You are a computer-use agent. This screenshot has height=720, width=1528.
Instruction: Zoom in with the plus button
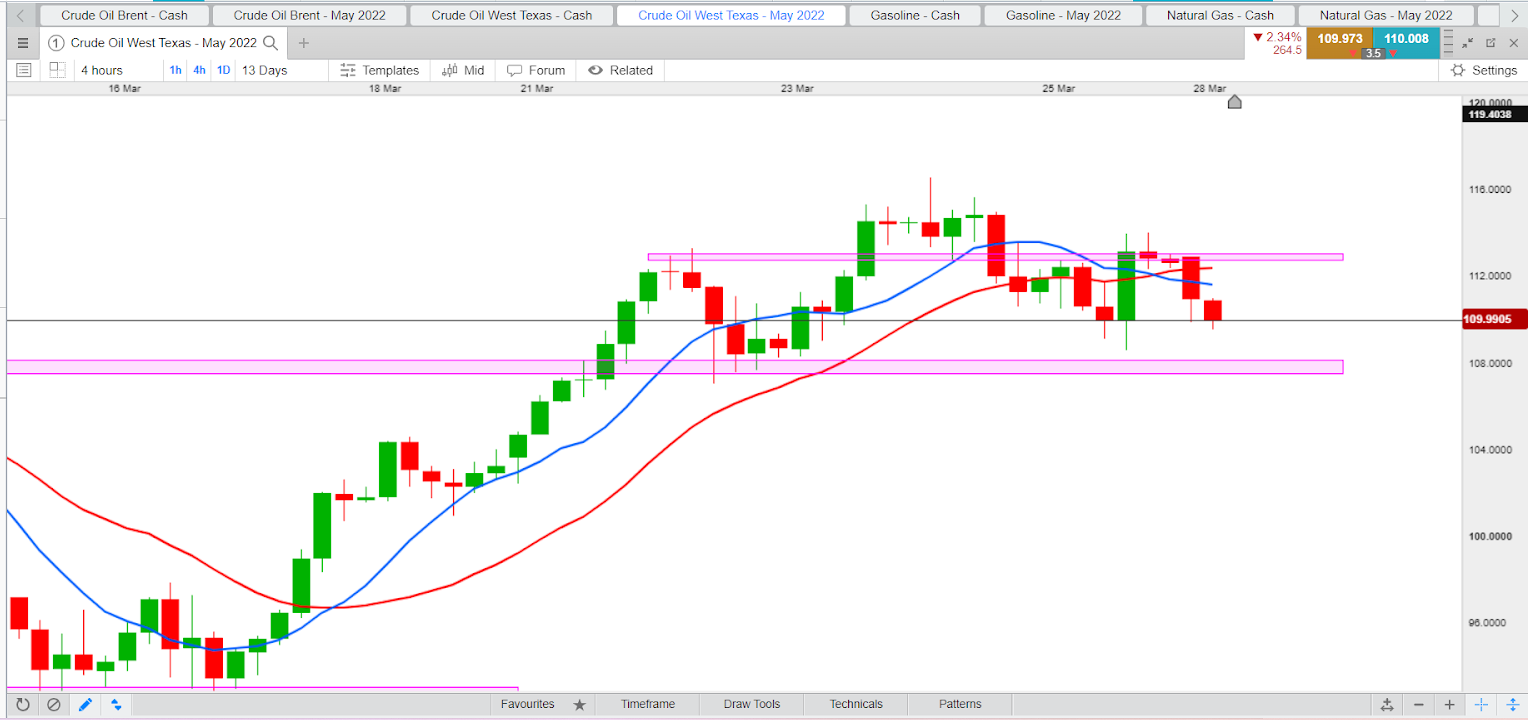(1450, 705)
